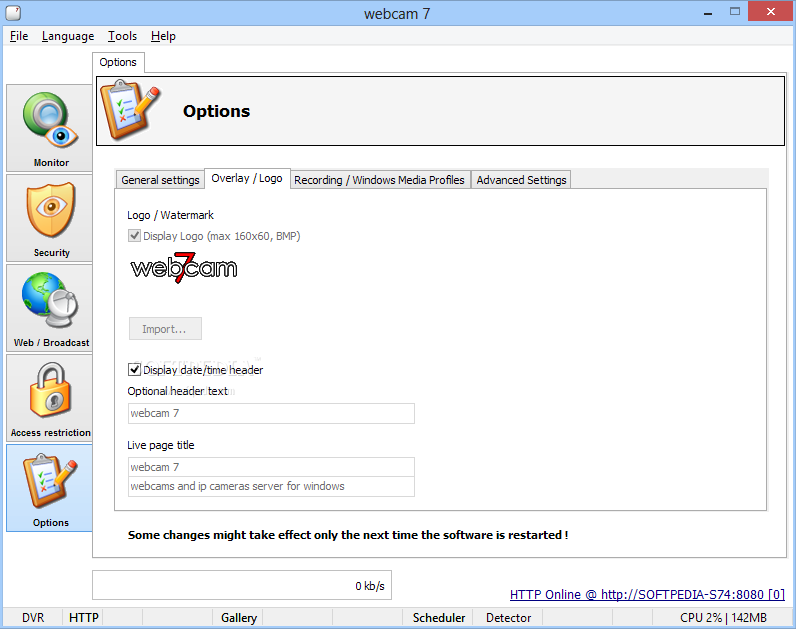Open the File menu
This screenshot has height=629, width=796.
[19, 36]
